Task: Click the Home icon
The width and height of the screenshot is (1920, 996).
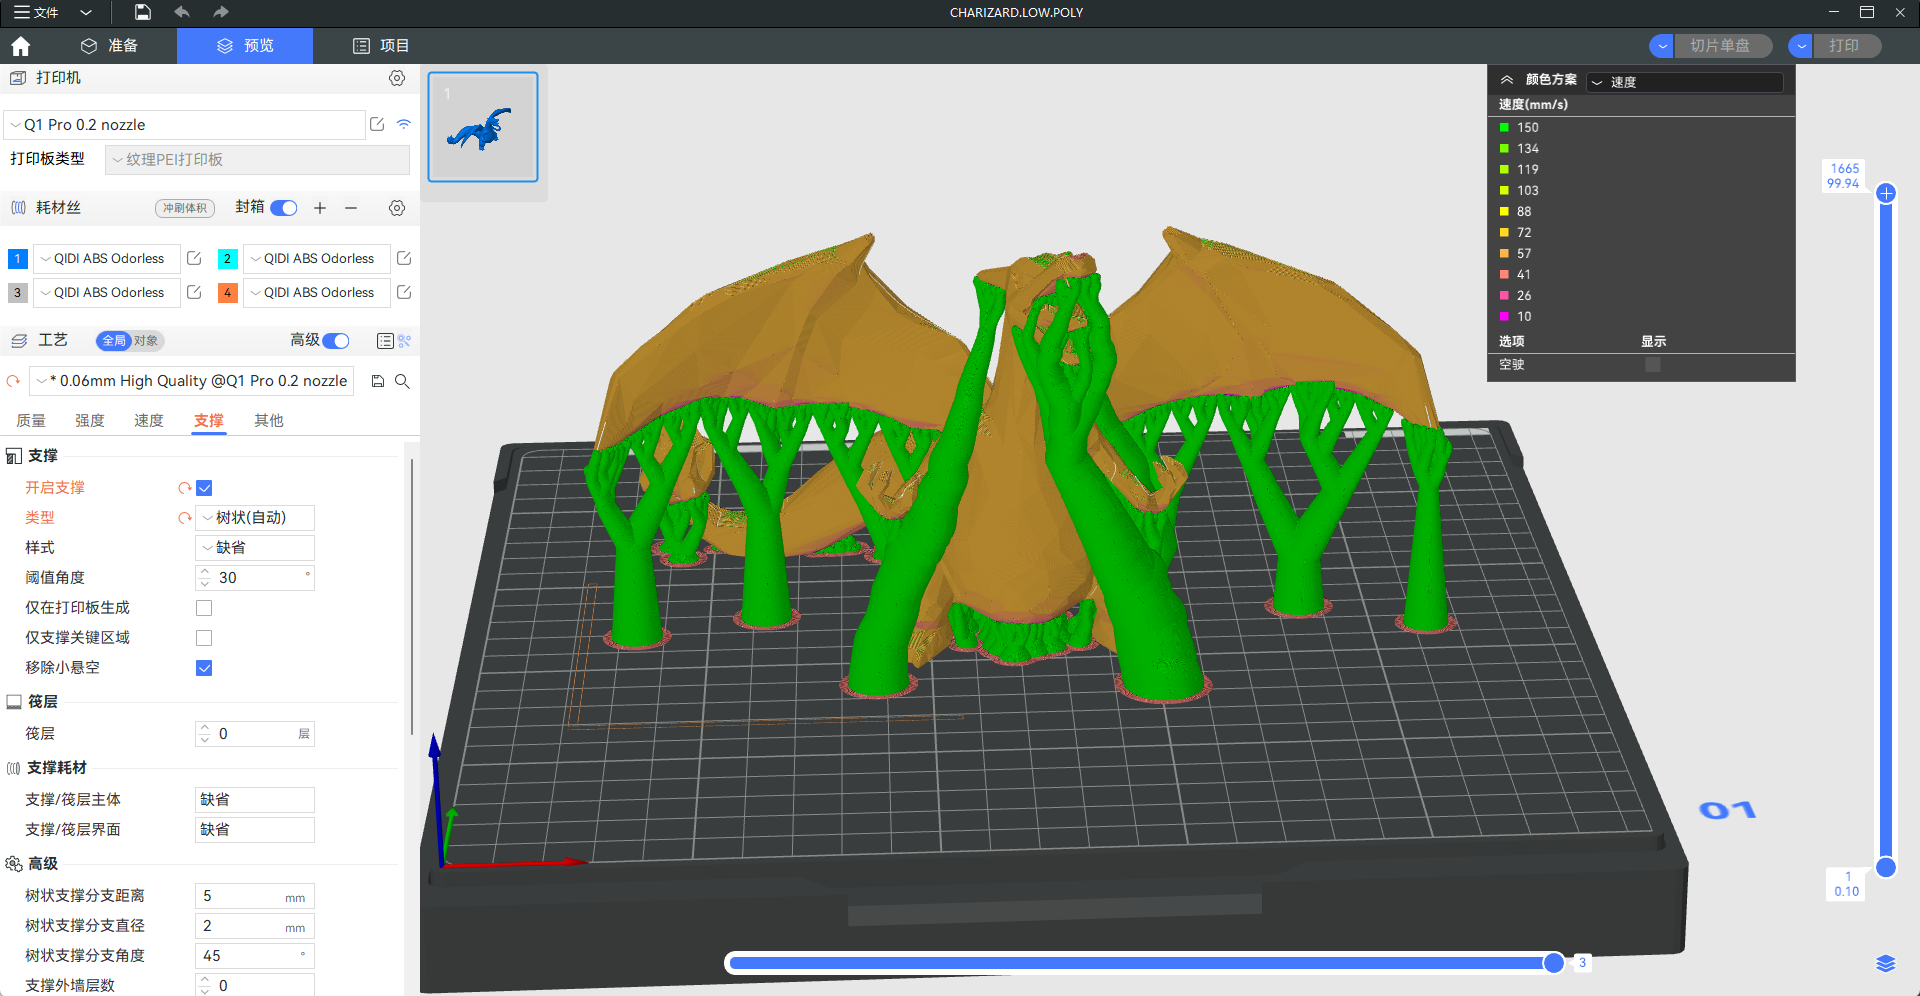Action: tap(20, 46)
